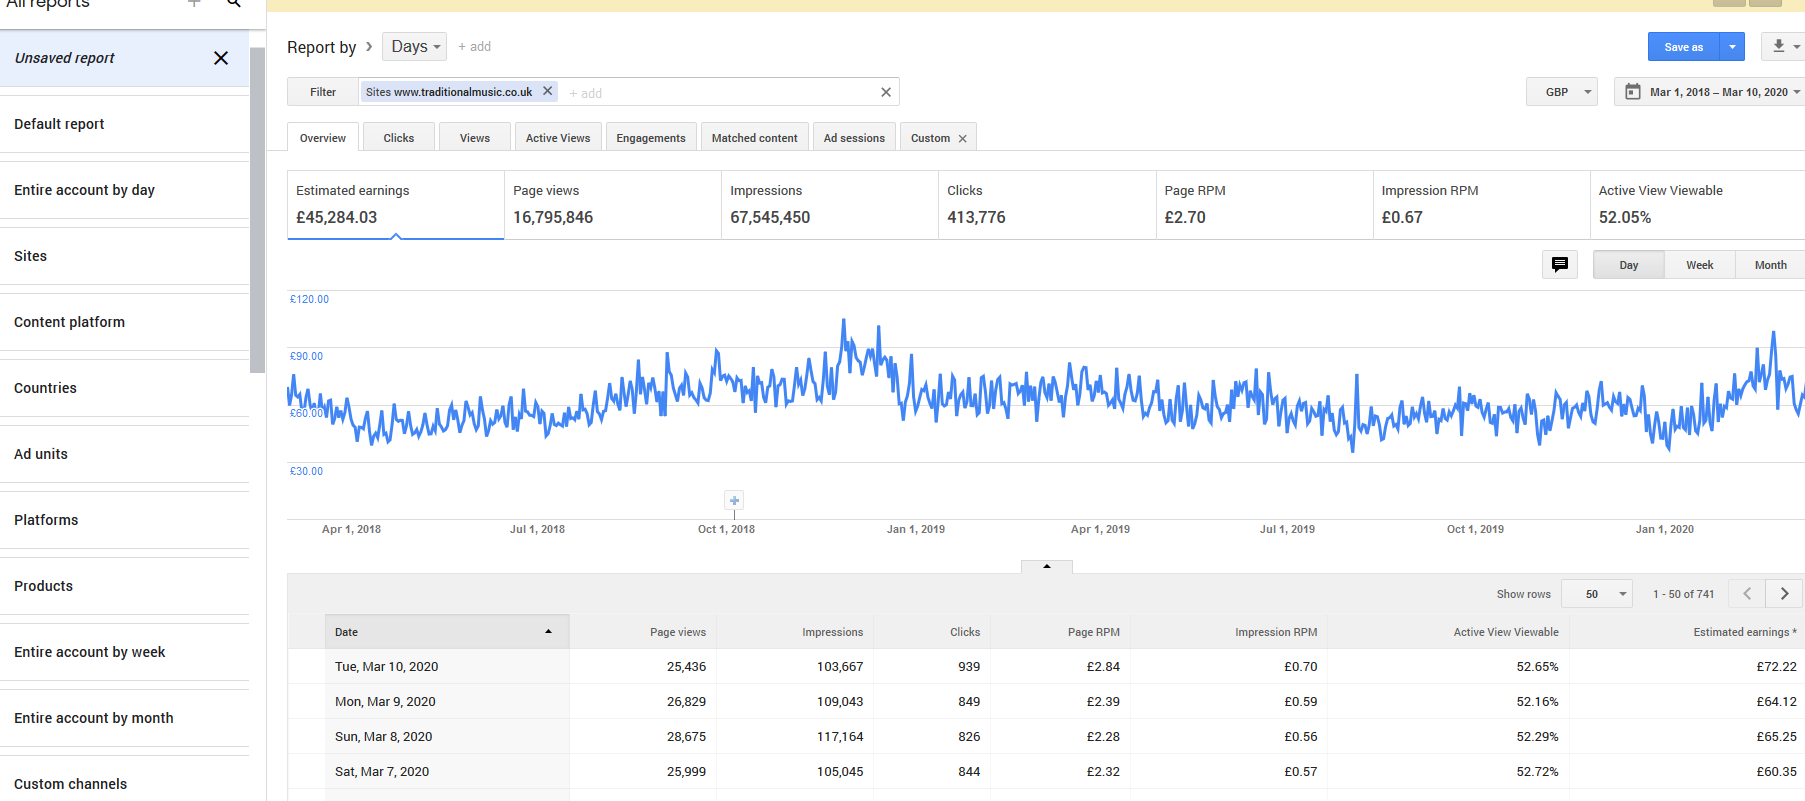Viewport: 1805px width, 801px height.
Task: Select Week chart granularity
Action: tap(1700, 265)
